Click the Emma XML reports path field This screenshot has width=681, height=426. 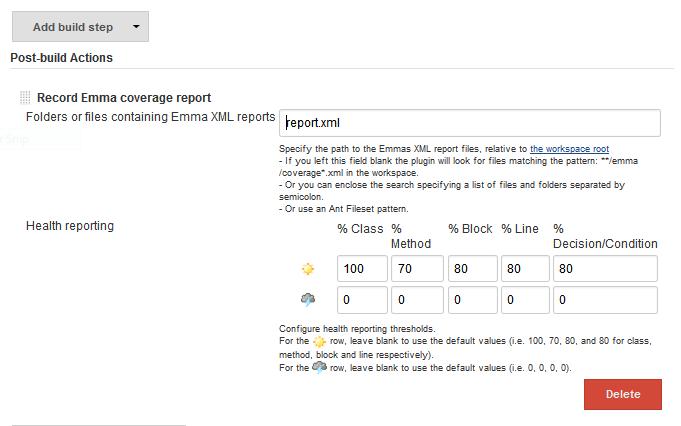coord(470,123)
